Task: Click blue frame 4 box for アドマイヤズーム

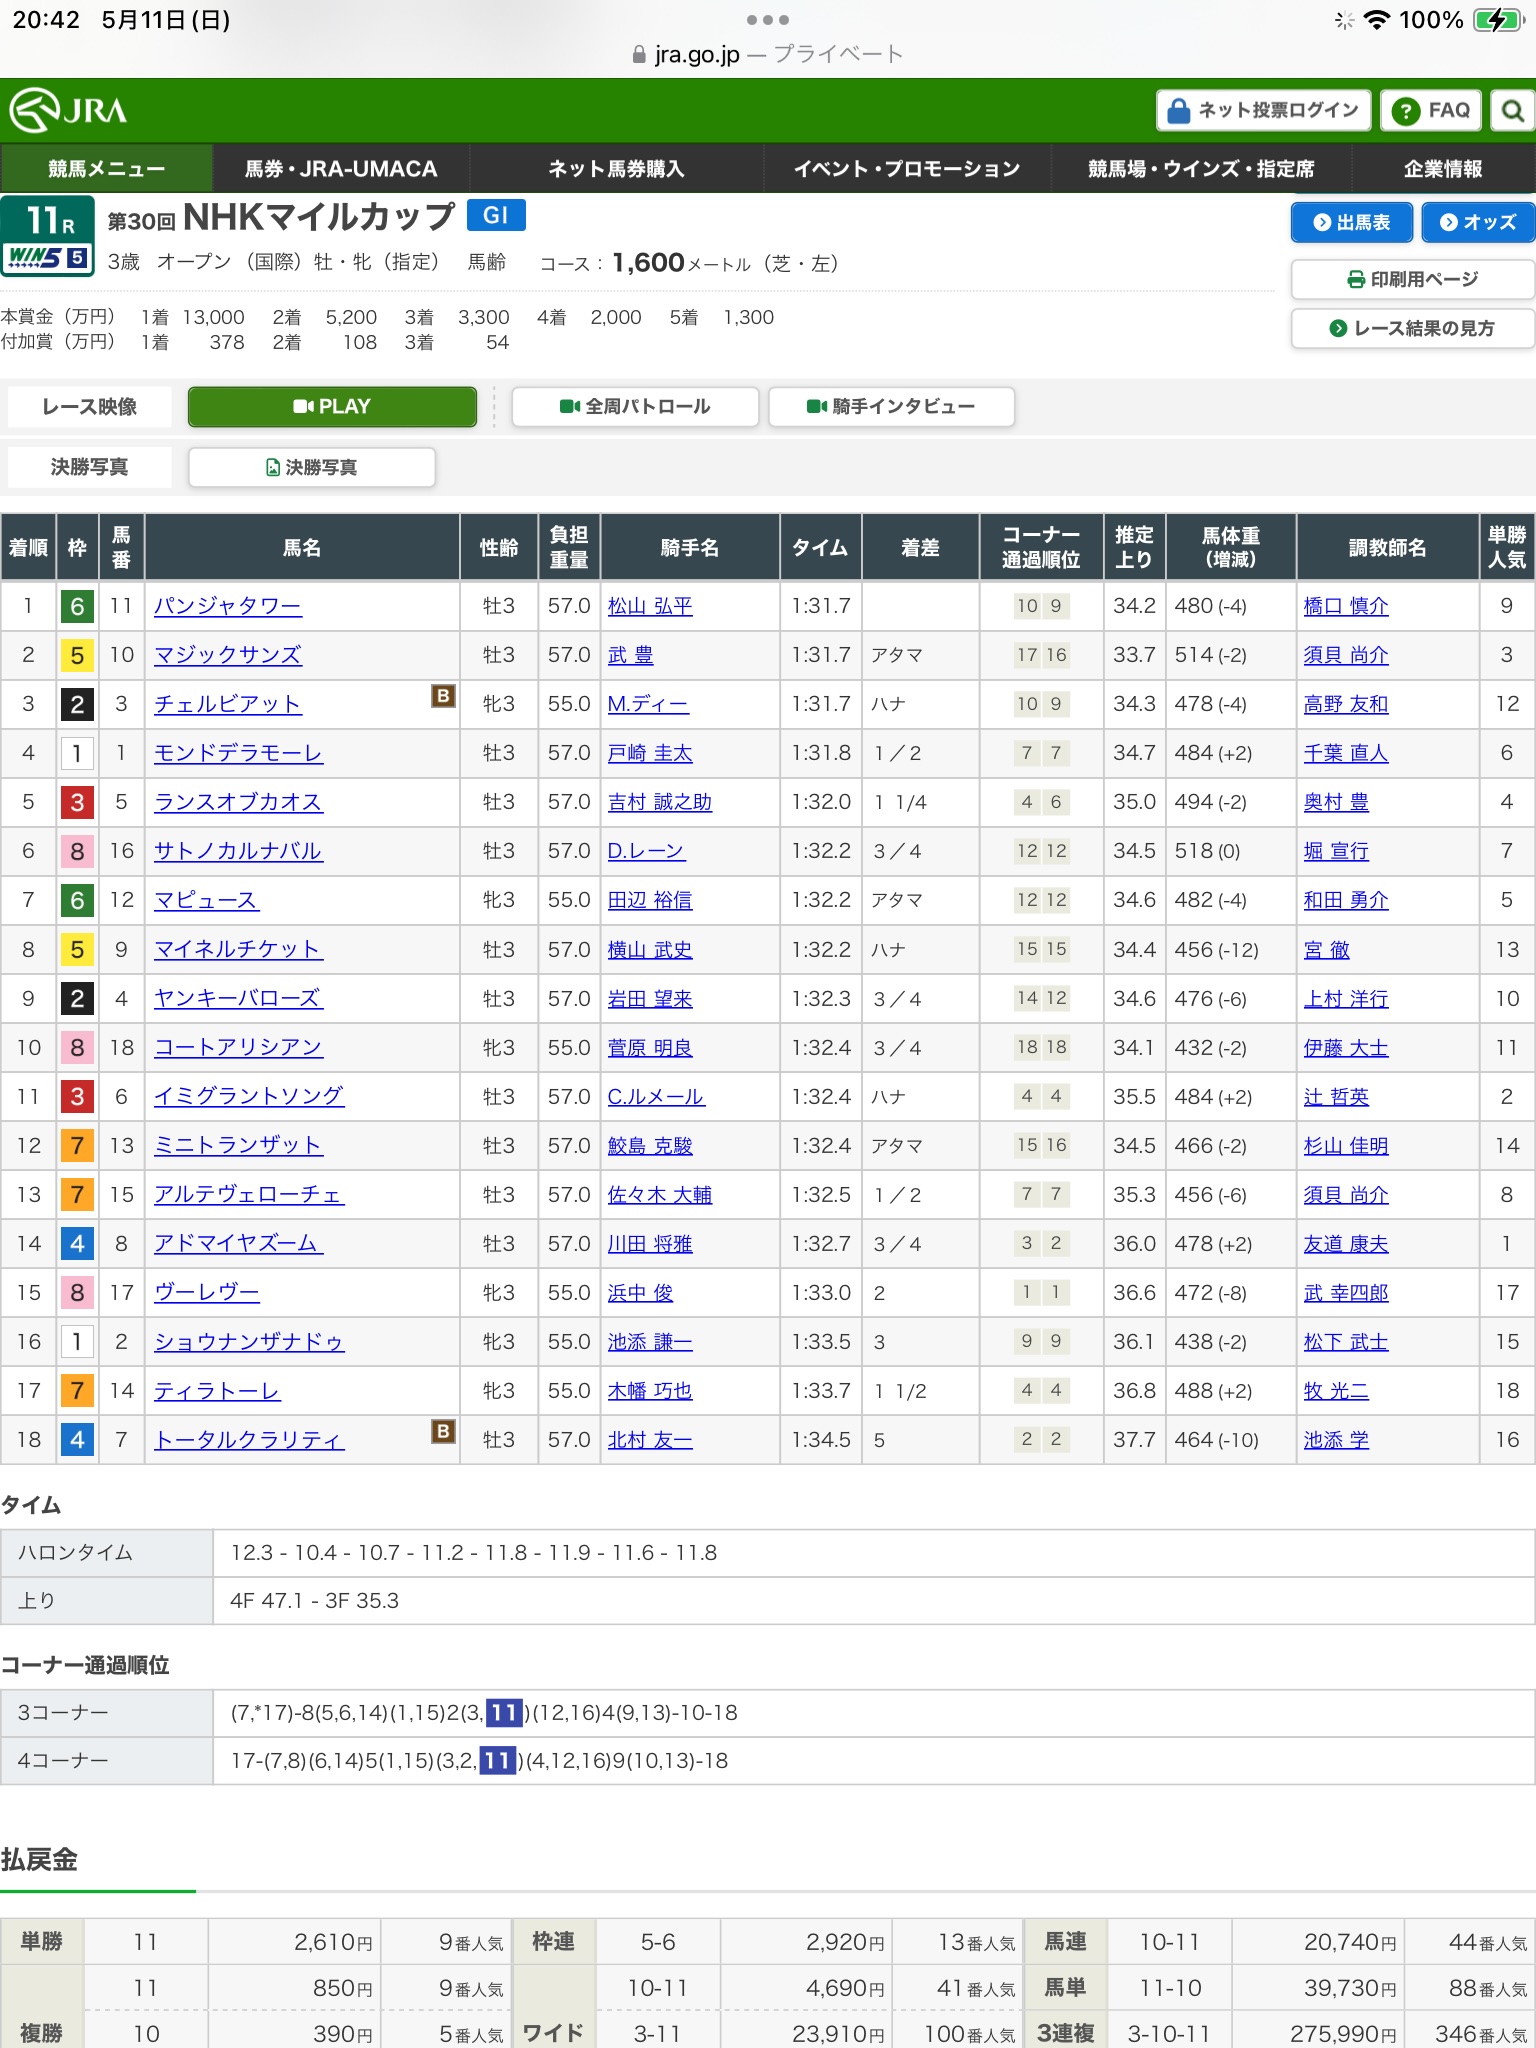Action: click(x=77, y=1243)
